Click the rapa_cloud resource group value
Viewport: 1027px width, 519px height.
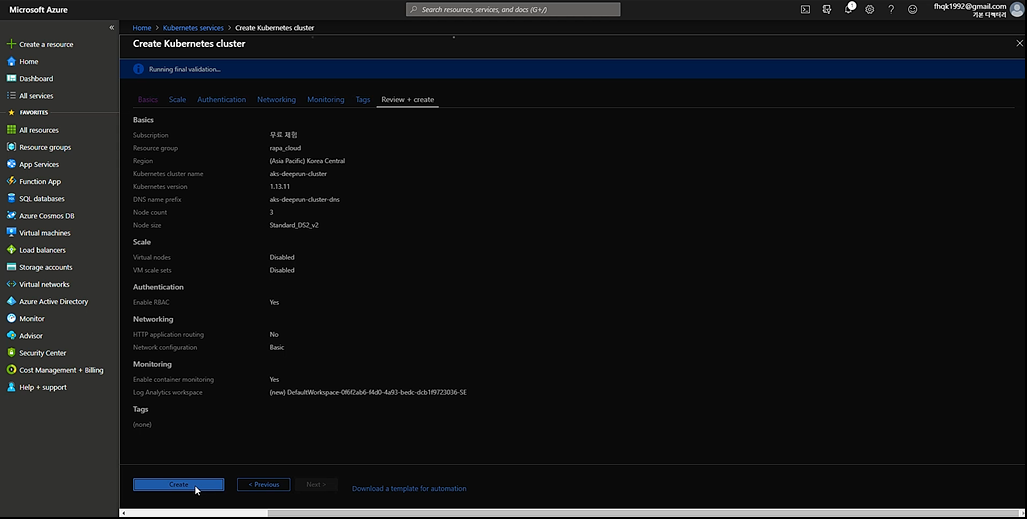click(285, 148)
